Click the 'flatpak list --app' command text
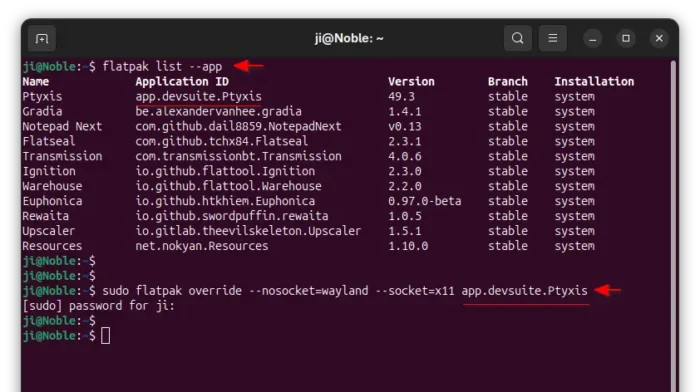 (x=162, y=67)
